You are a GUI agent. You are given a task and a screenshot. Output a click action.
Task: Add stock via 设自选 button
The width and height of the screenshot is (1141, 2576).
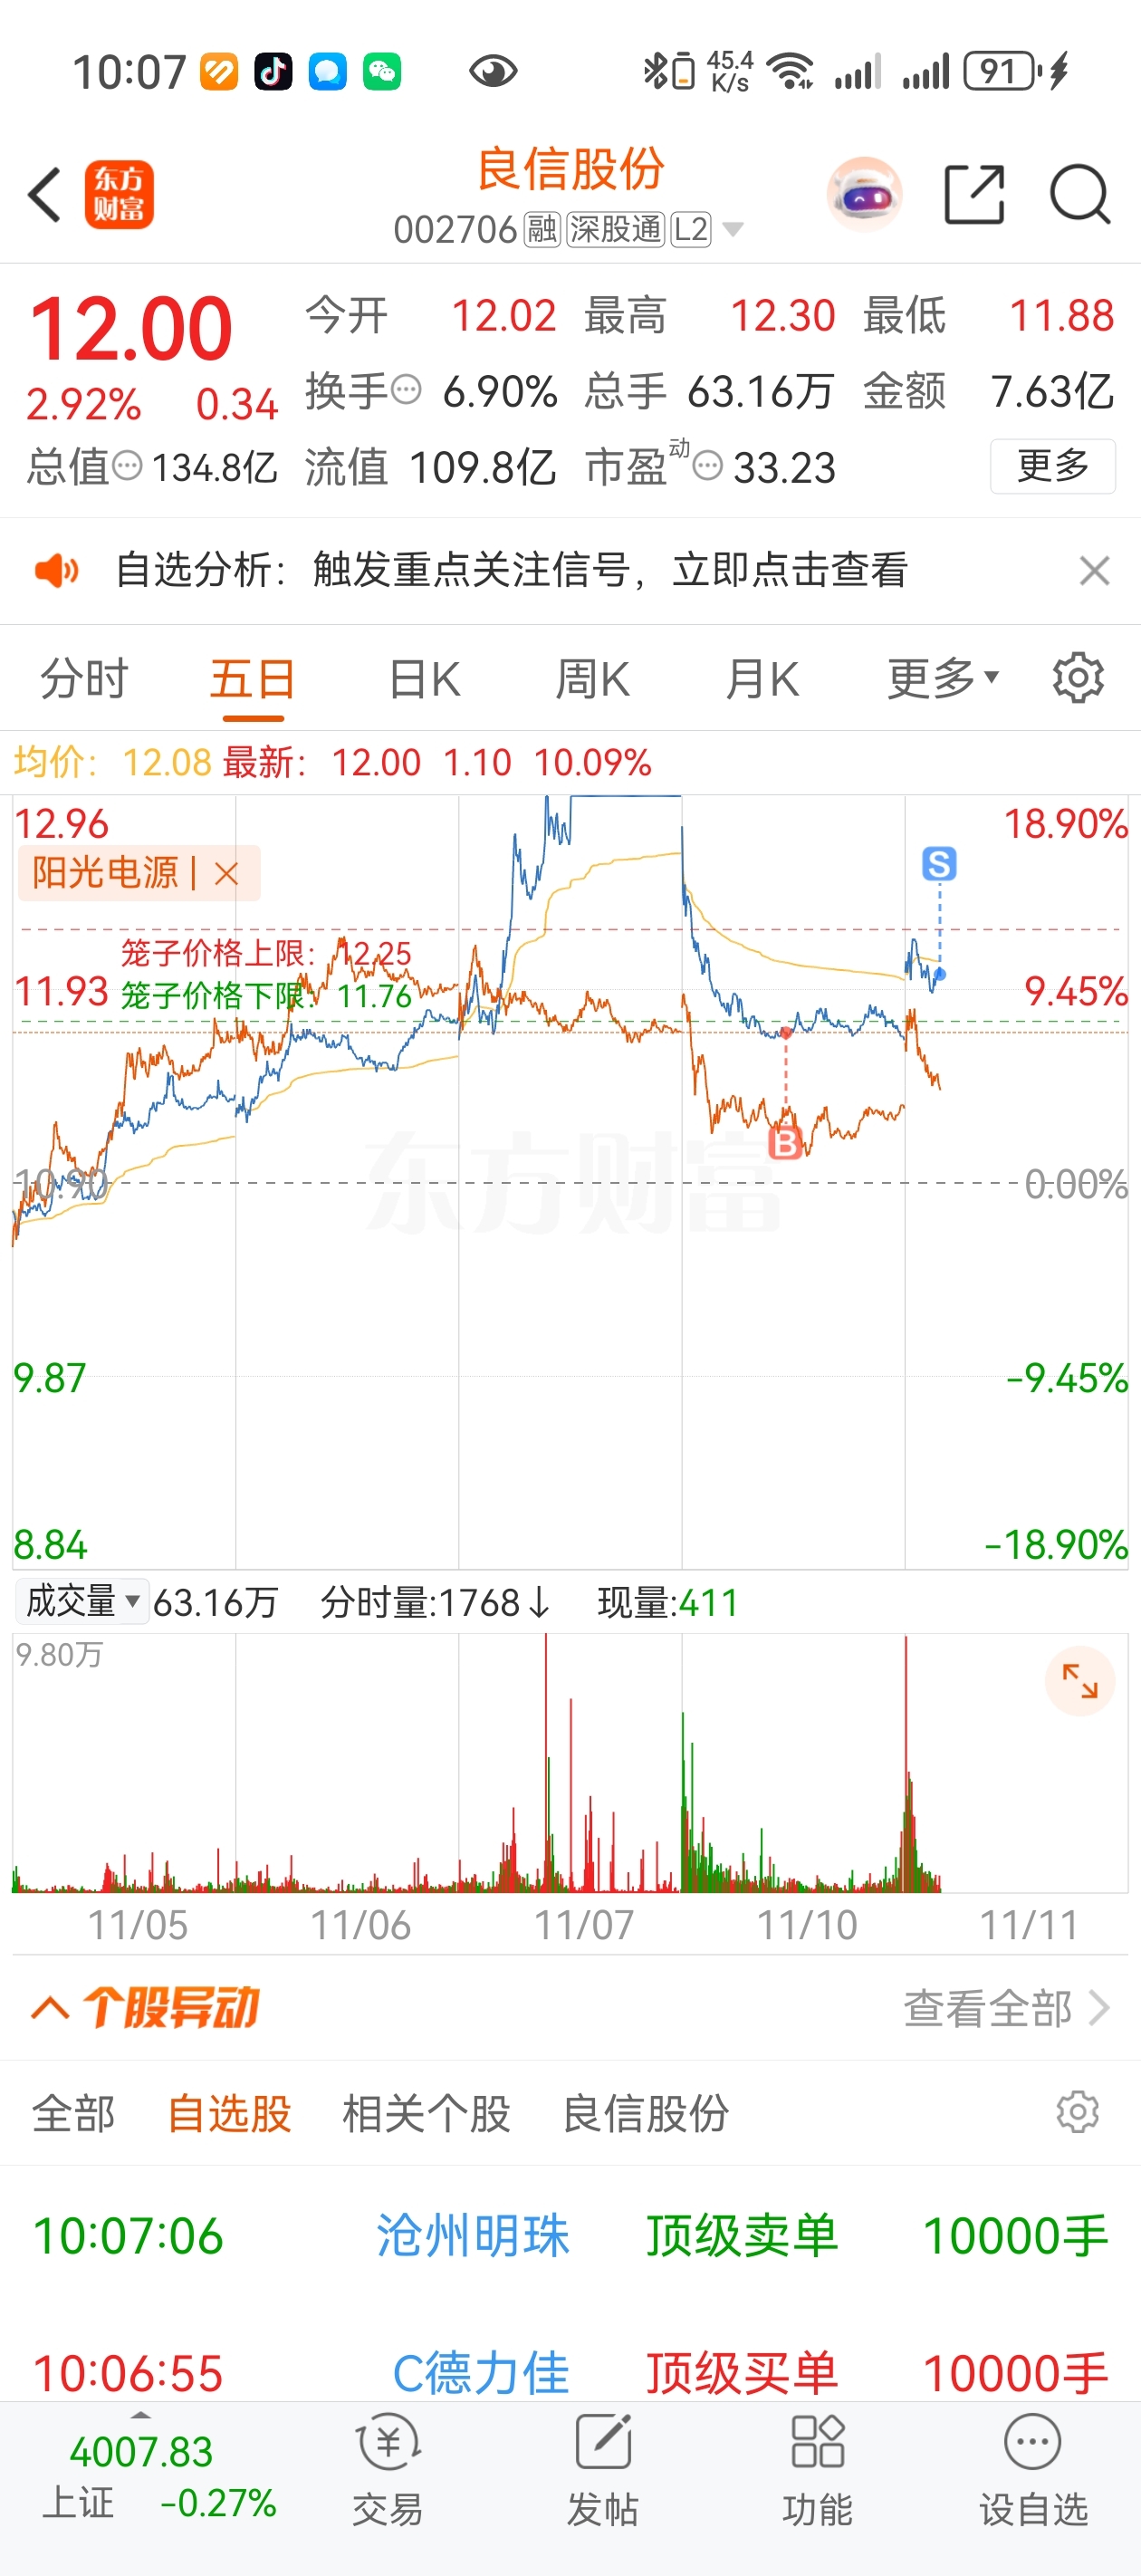tap(1033, 2469)
